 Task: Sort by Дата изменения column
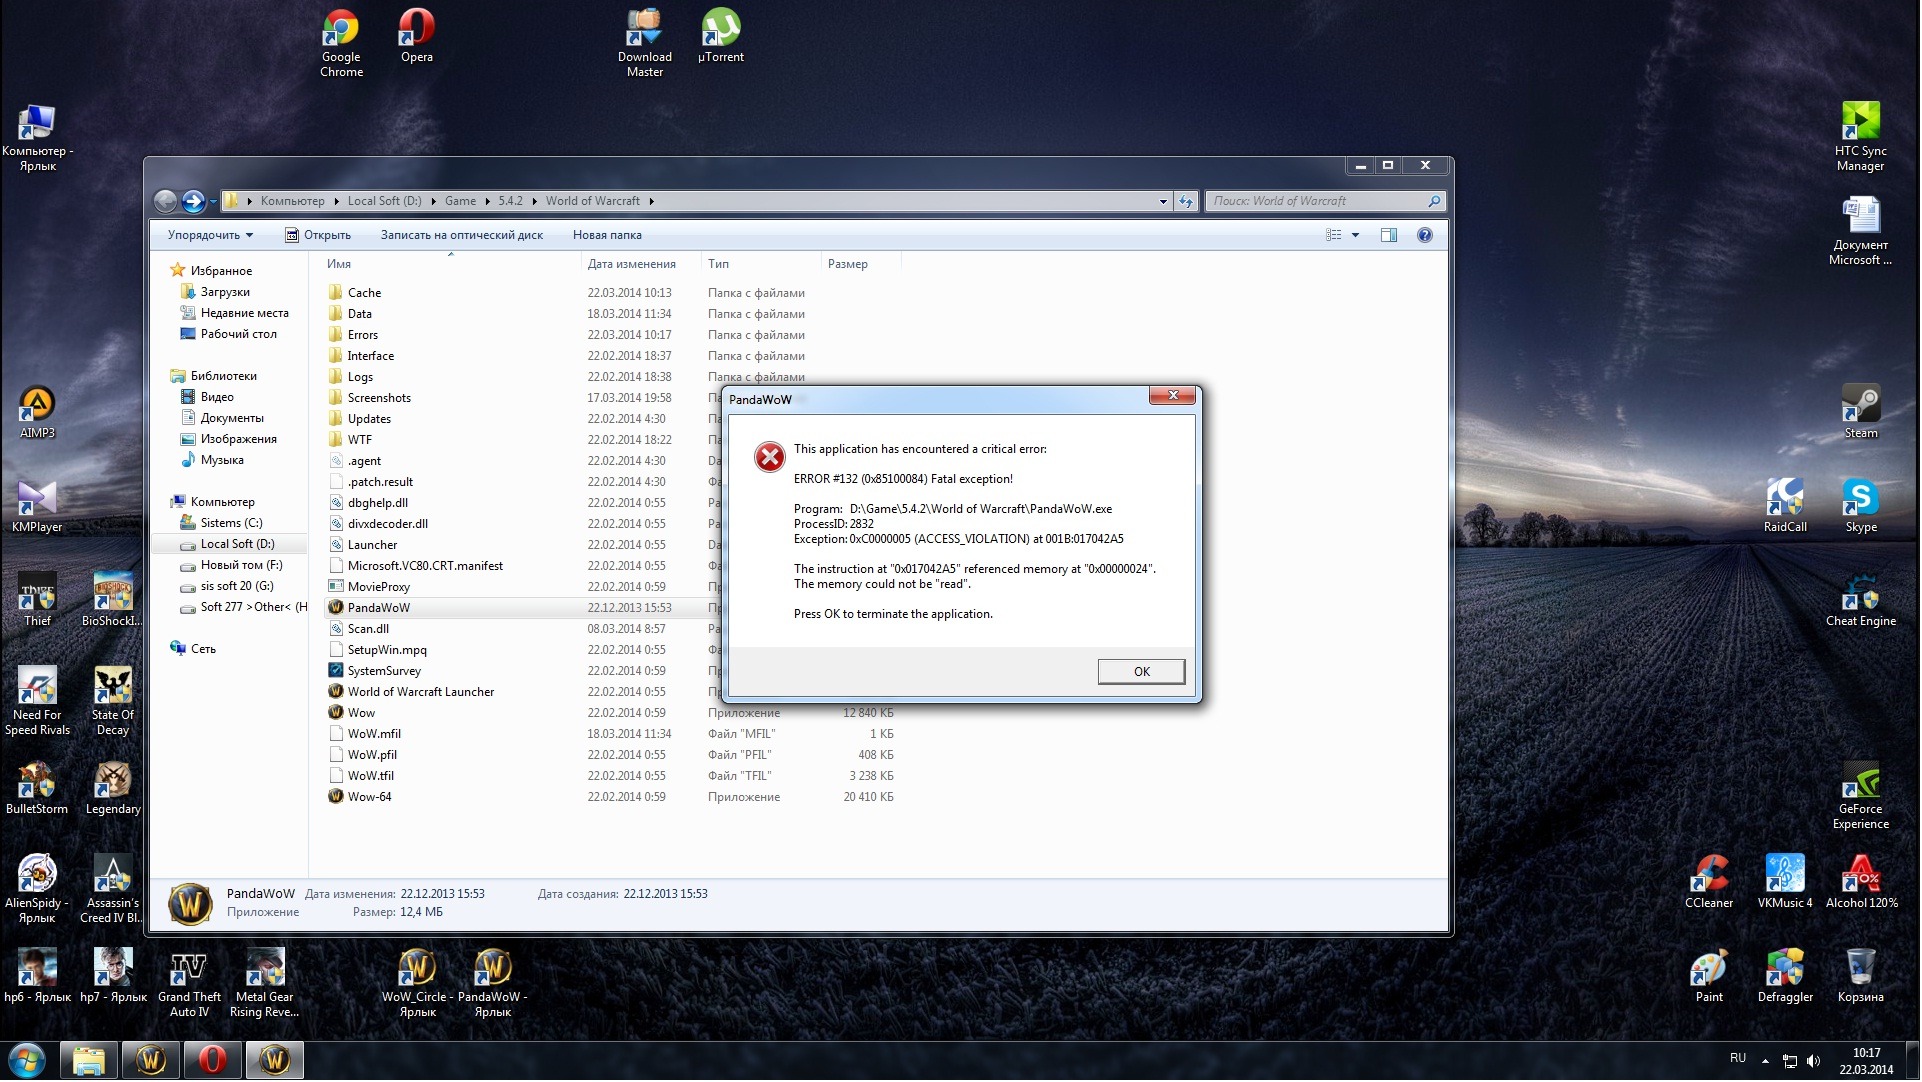point(631,264)
